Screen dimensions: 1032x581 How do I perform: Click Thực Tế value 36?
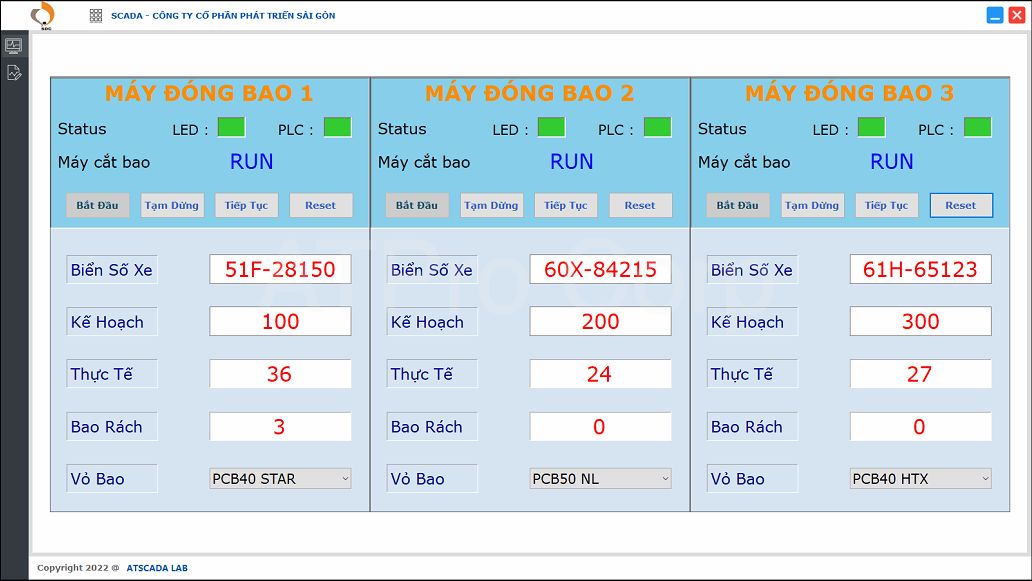click(280, 374)
